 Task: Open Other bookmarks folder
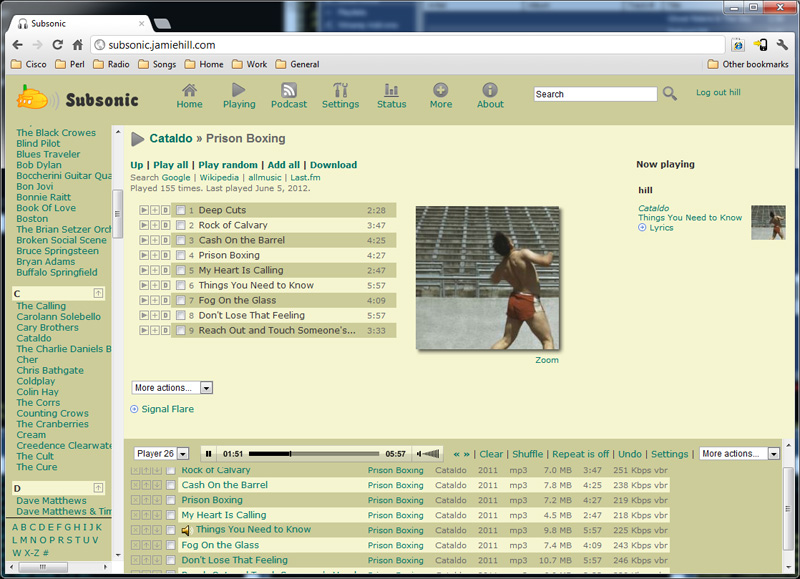coord(748,64)
